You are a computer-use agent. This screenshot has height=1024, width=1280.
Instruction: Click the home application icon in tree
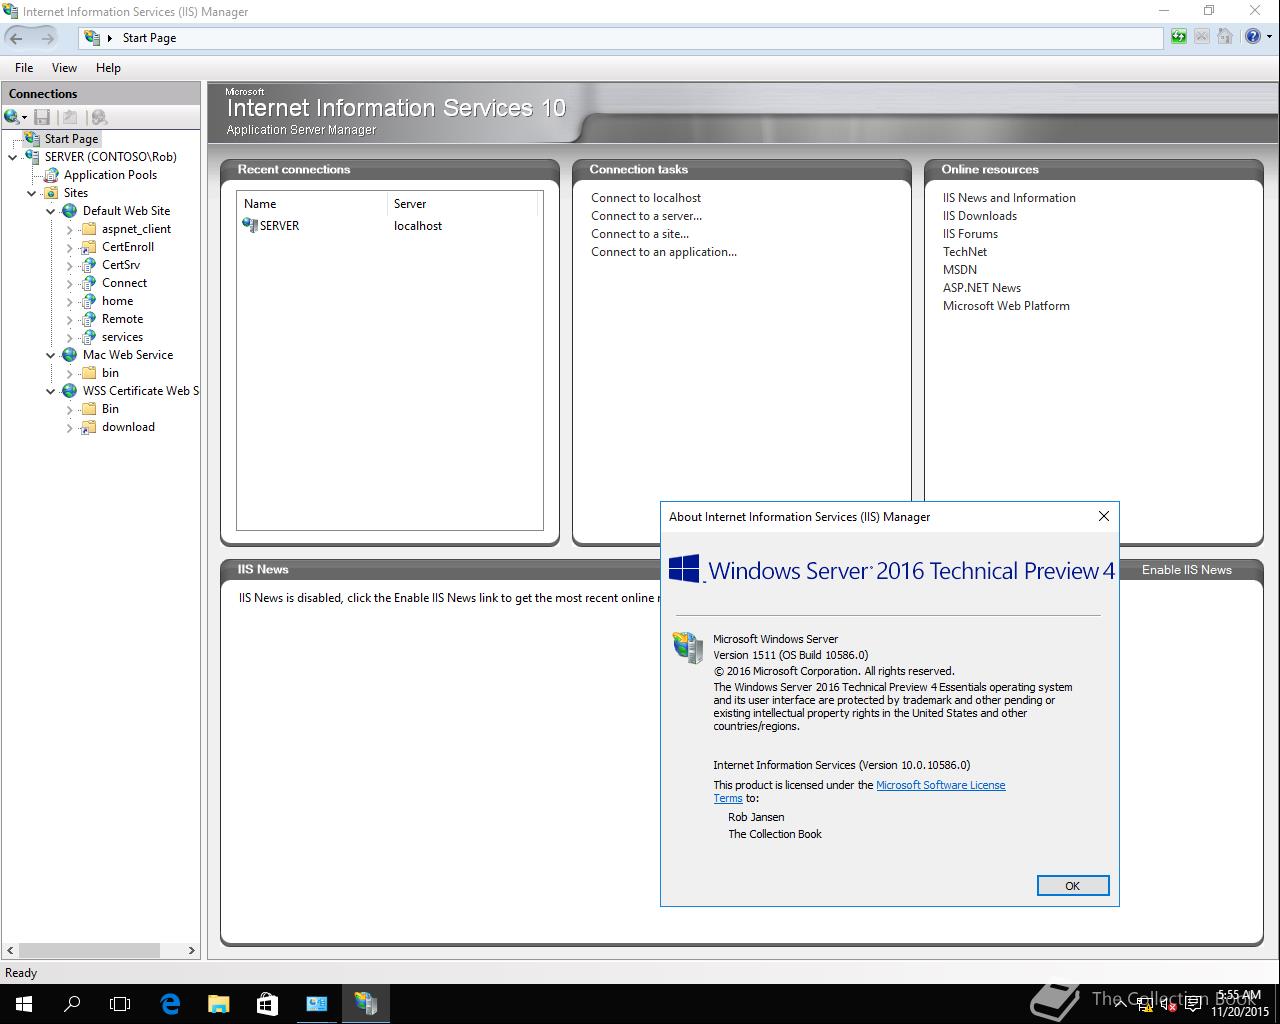coord(88,301)
